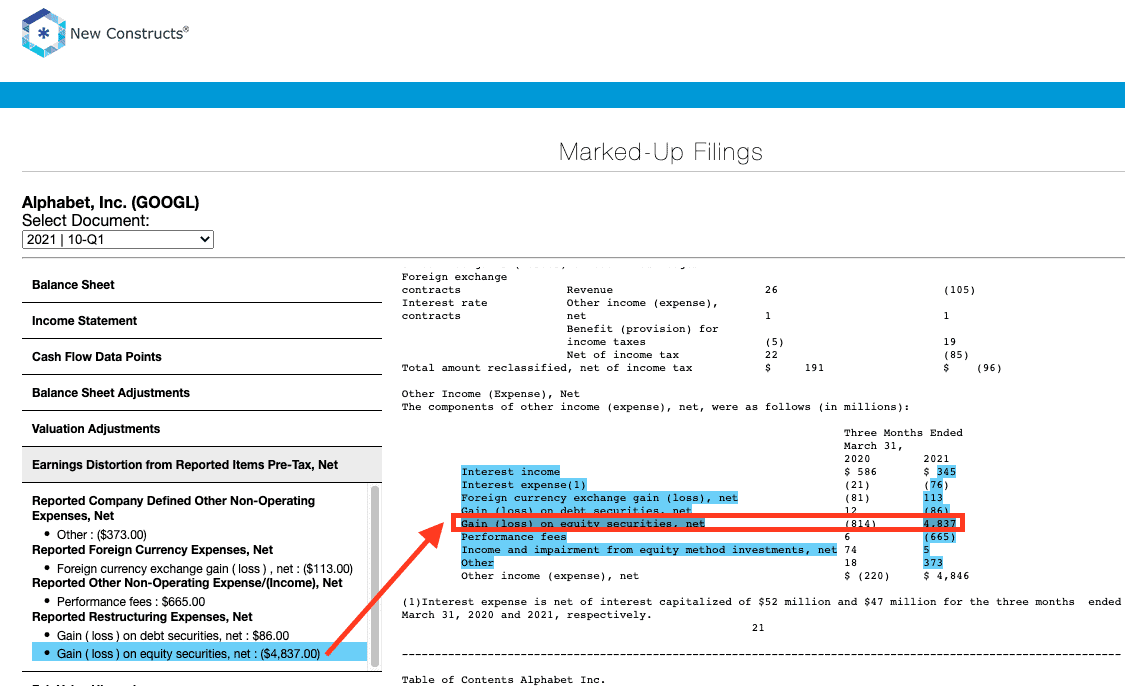Open the Balance Sheet section
The height and width of the screenshot is (686, 1125).
202,285
